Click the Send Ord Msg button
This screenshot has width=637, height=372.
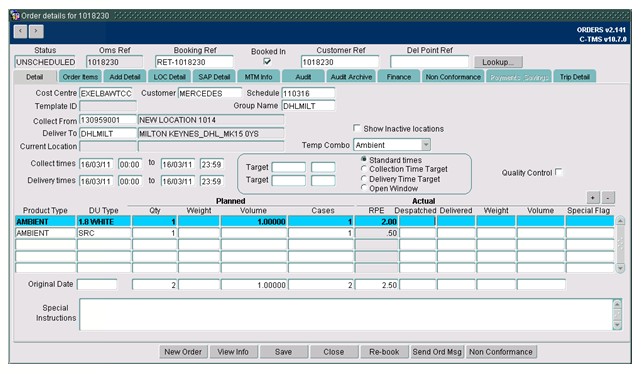pyautogui.click(x=437, y=352)
